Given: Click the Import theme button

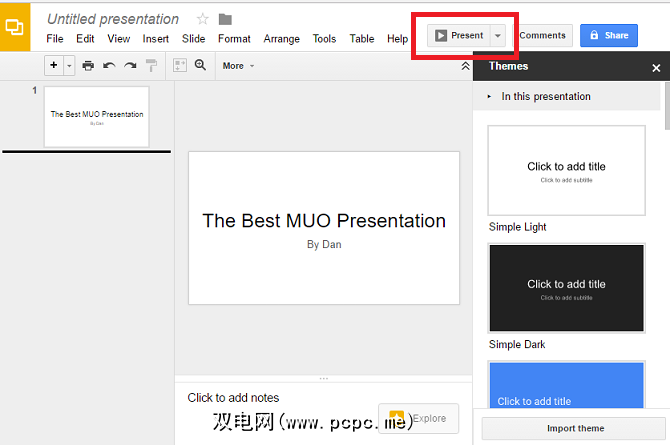Looking at the screenshot, I should point(574,428).
